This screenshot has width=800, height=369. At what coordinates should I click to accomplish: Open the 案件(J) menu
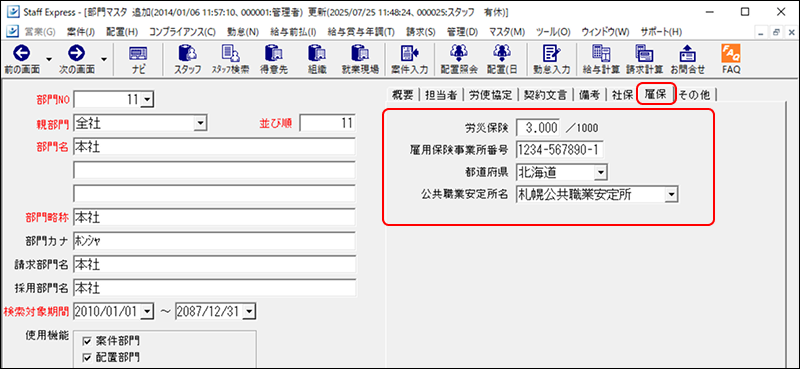(x=81, y=32)
